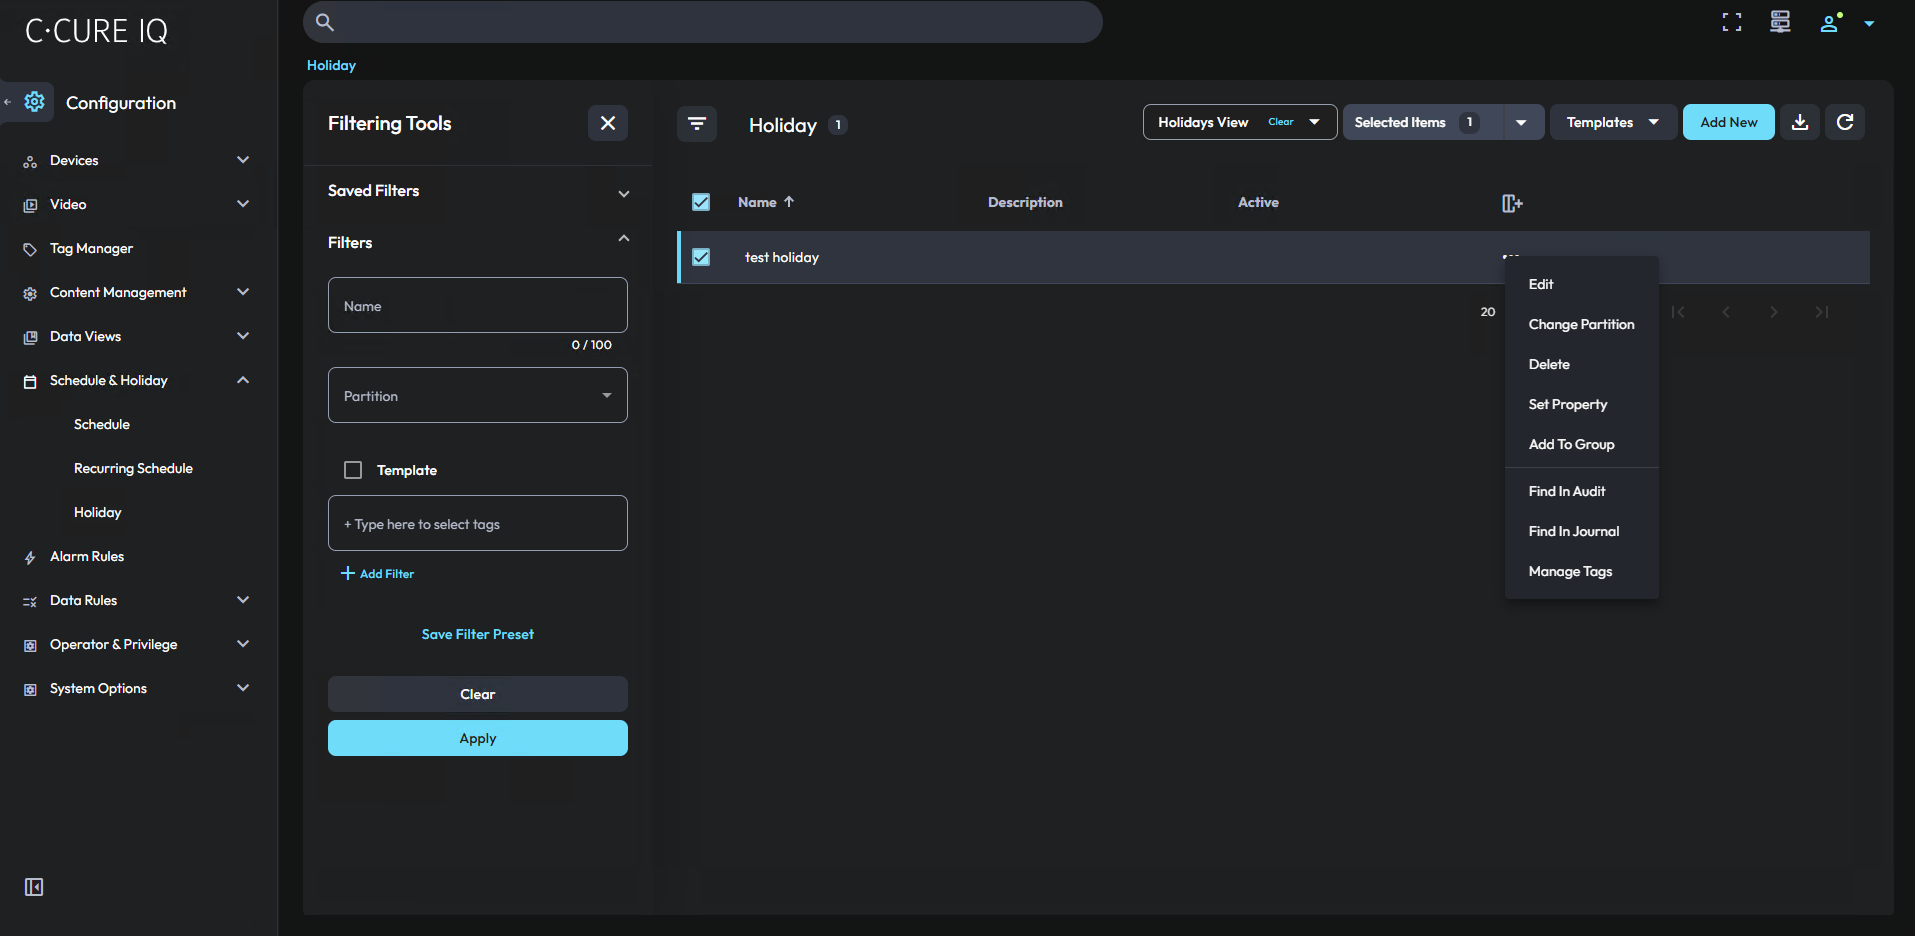Open Templates dropdown menu

coord(1612,121)
